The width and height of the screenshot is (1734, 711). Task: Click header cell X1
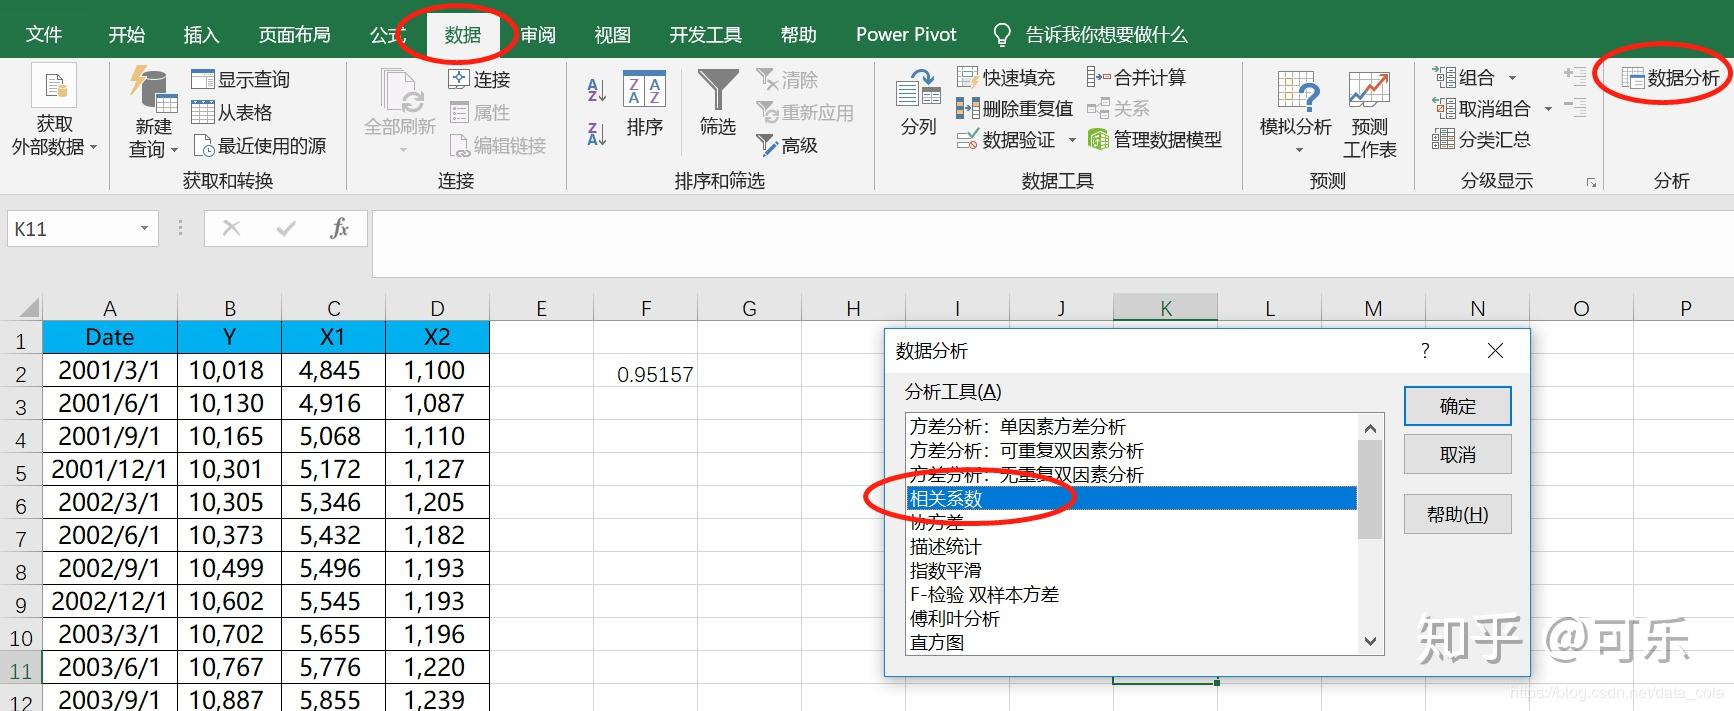(333, 337)
